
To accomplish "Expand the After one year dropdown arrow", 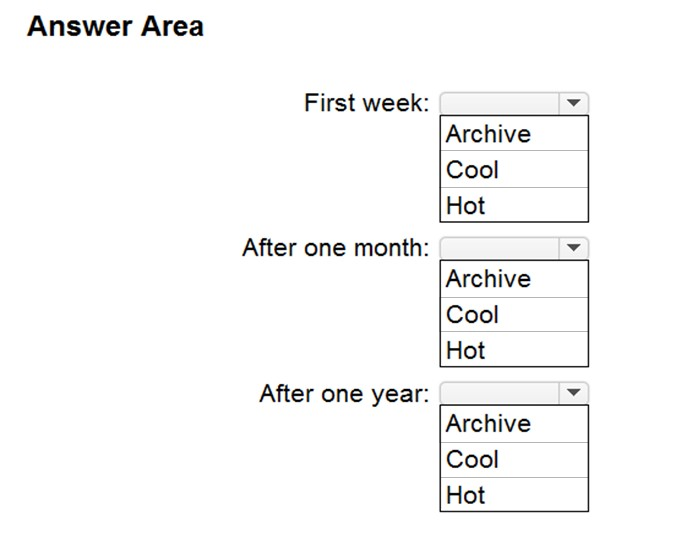I will pyautogui.click(x=574, y=393).
